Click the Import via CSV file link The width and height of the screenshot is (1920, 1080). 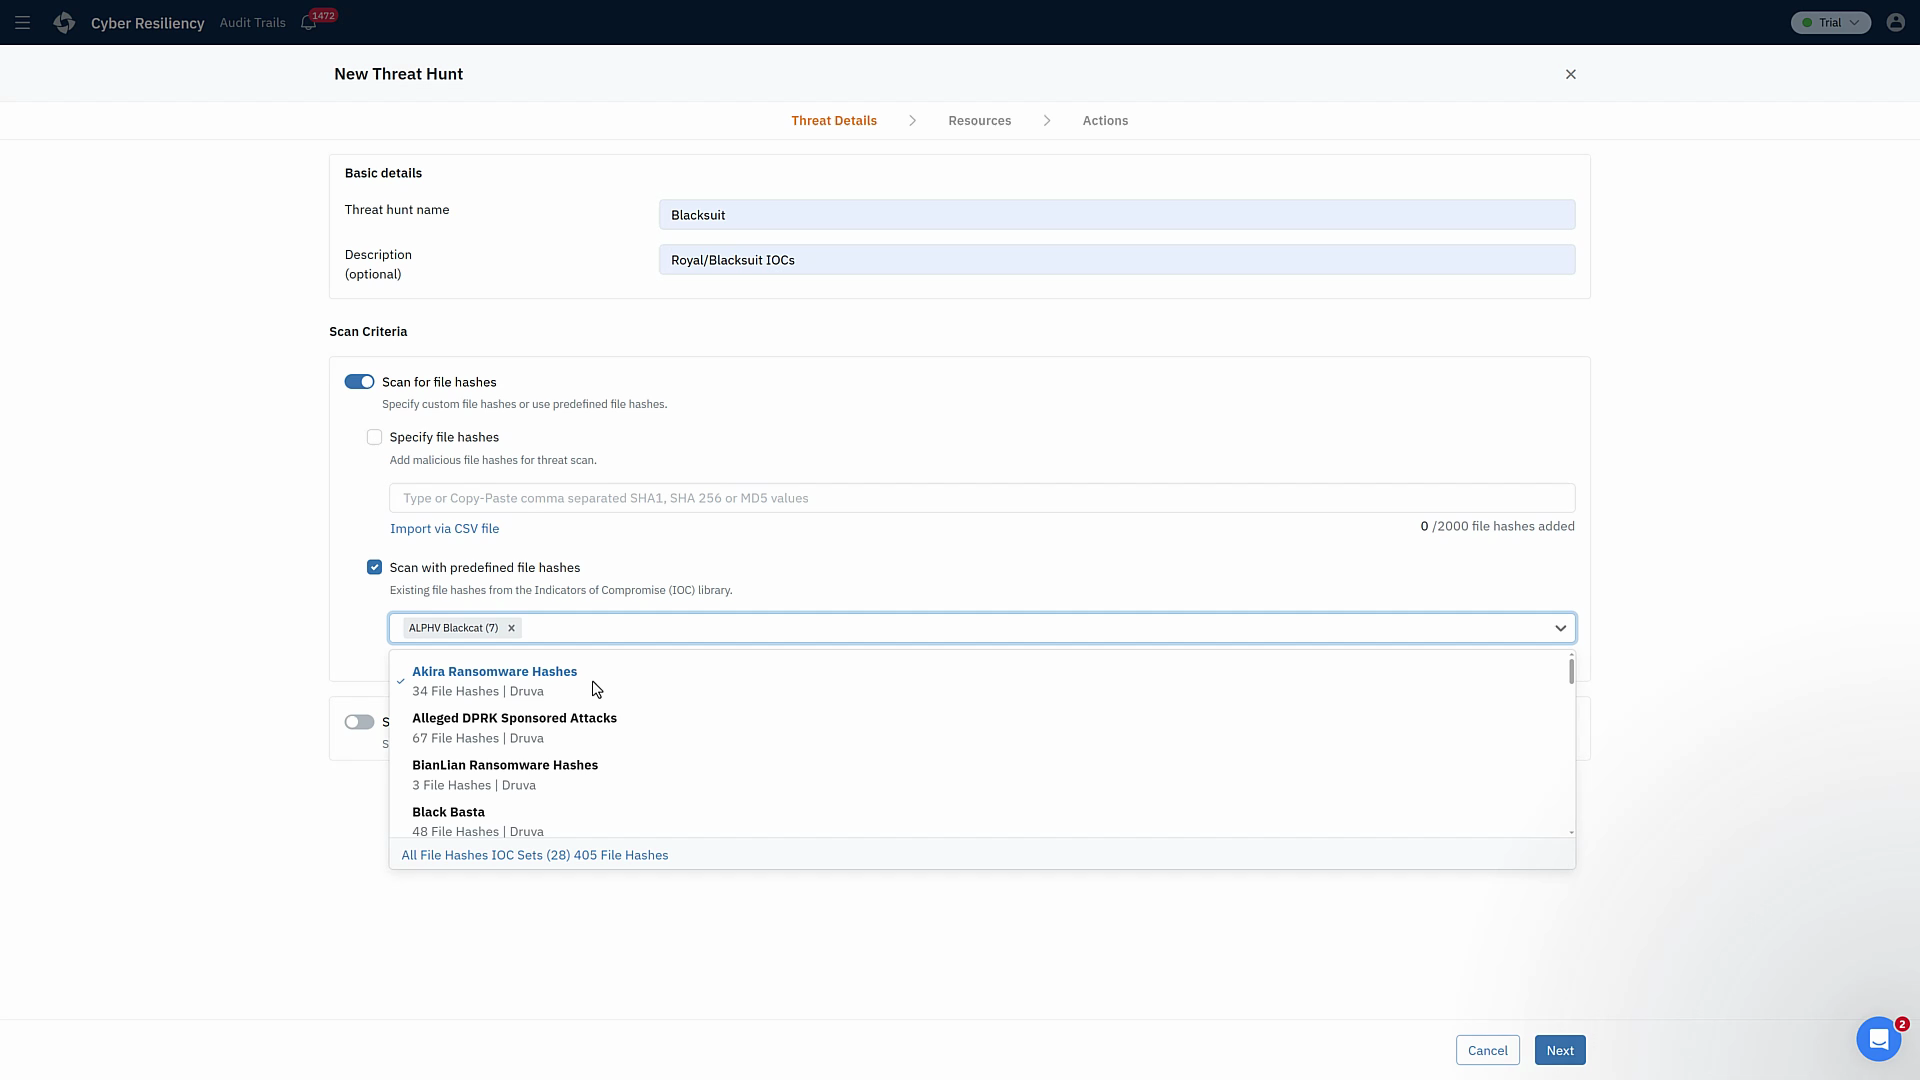444,528
